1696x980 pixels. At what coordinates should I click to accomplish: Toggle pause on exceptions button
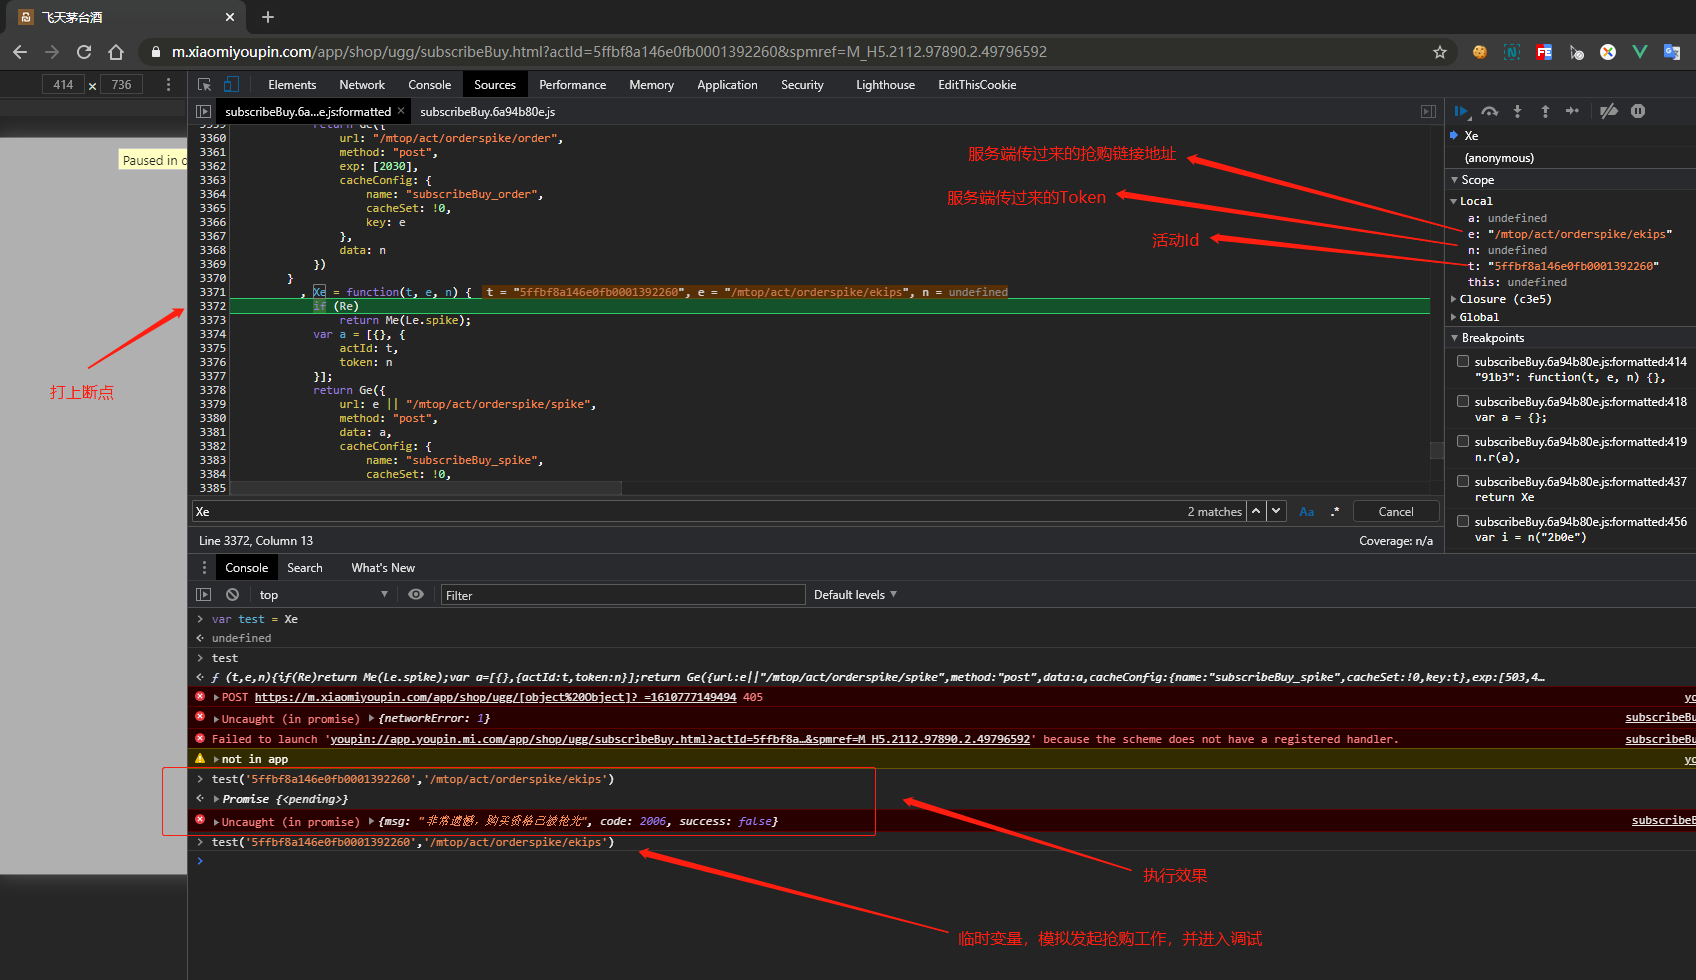1638,111
